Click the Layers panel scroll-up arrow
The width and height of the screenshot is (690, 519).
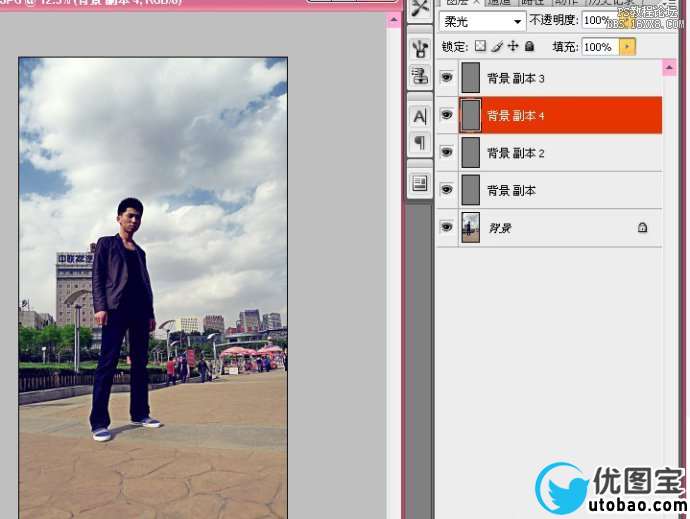pos(669,67)
